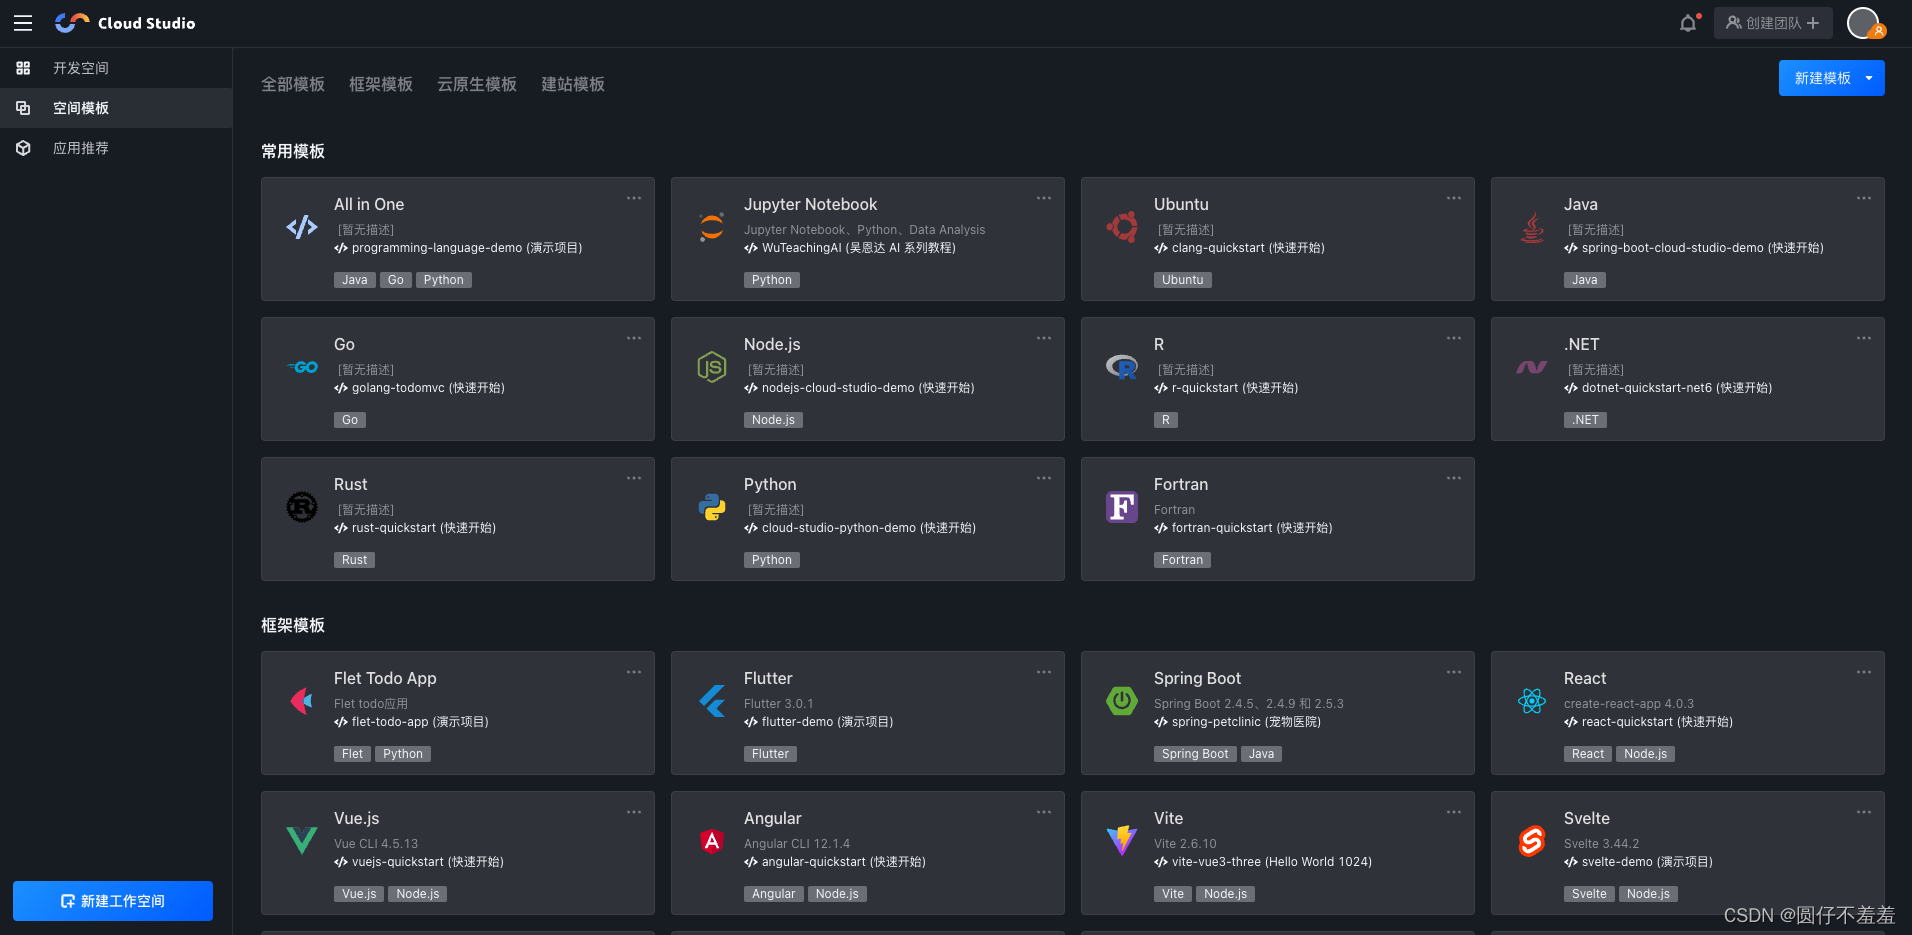Screen dimensions: 1912x935
Task: Switch to the 建站模板 tab
Action: 573,84
